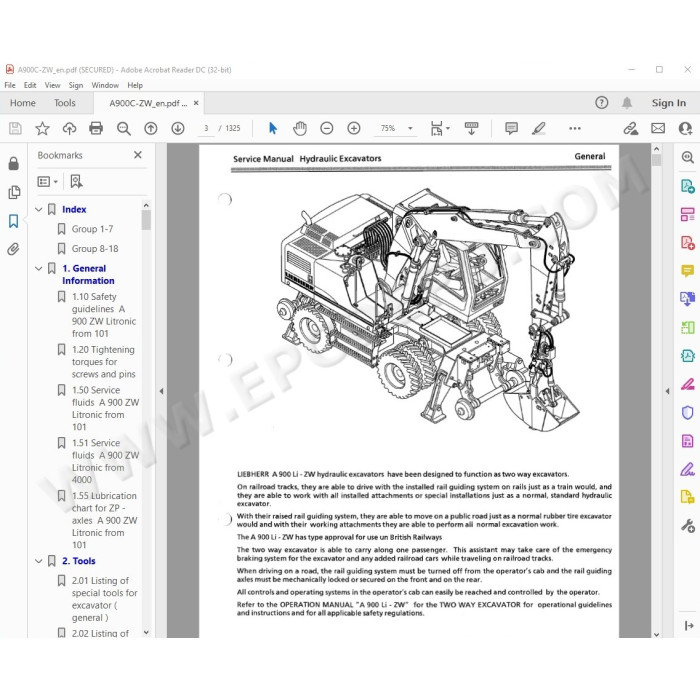Add a comment sticky note
Viewport: 700px width, 700px height.
tap(512, 129)
